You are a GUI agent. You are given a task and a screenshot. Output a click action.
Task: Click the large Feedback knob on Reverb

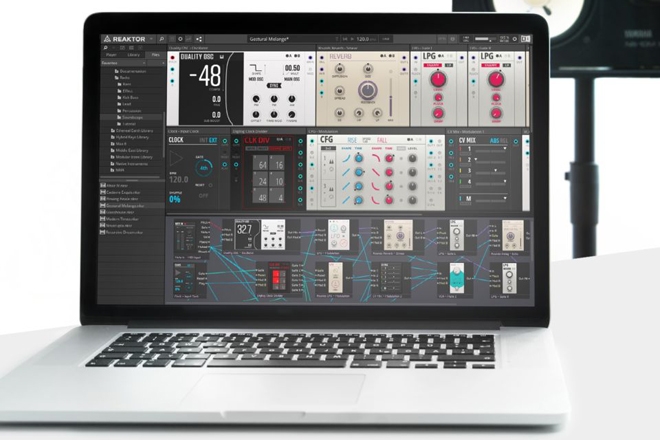coord(368,90)
